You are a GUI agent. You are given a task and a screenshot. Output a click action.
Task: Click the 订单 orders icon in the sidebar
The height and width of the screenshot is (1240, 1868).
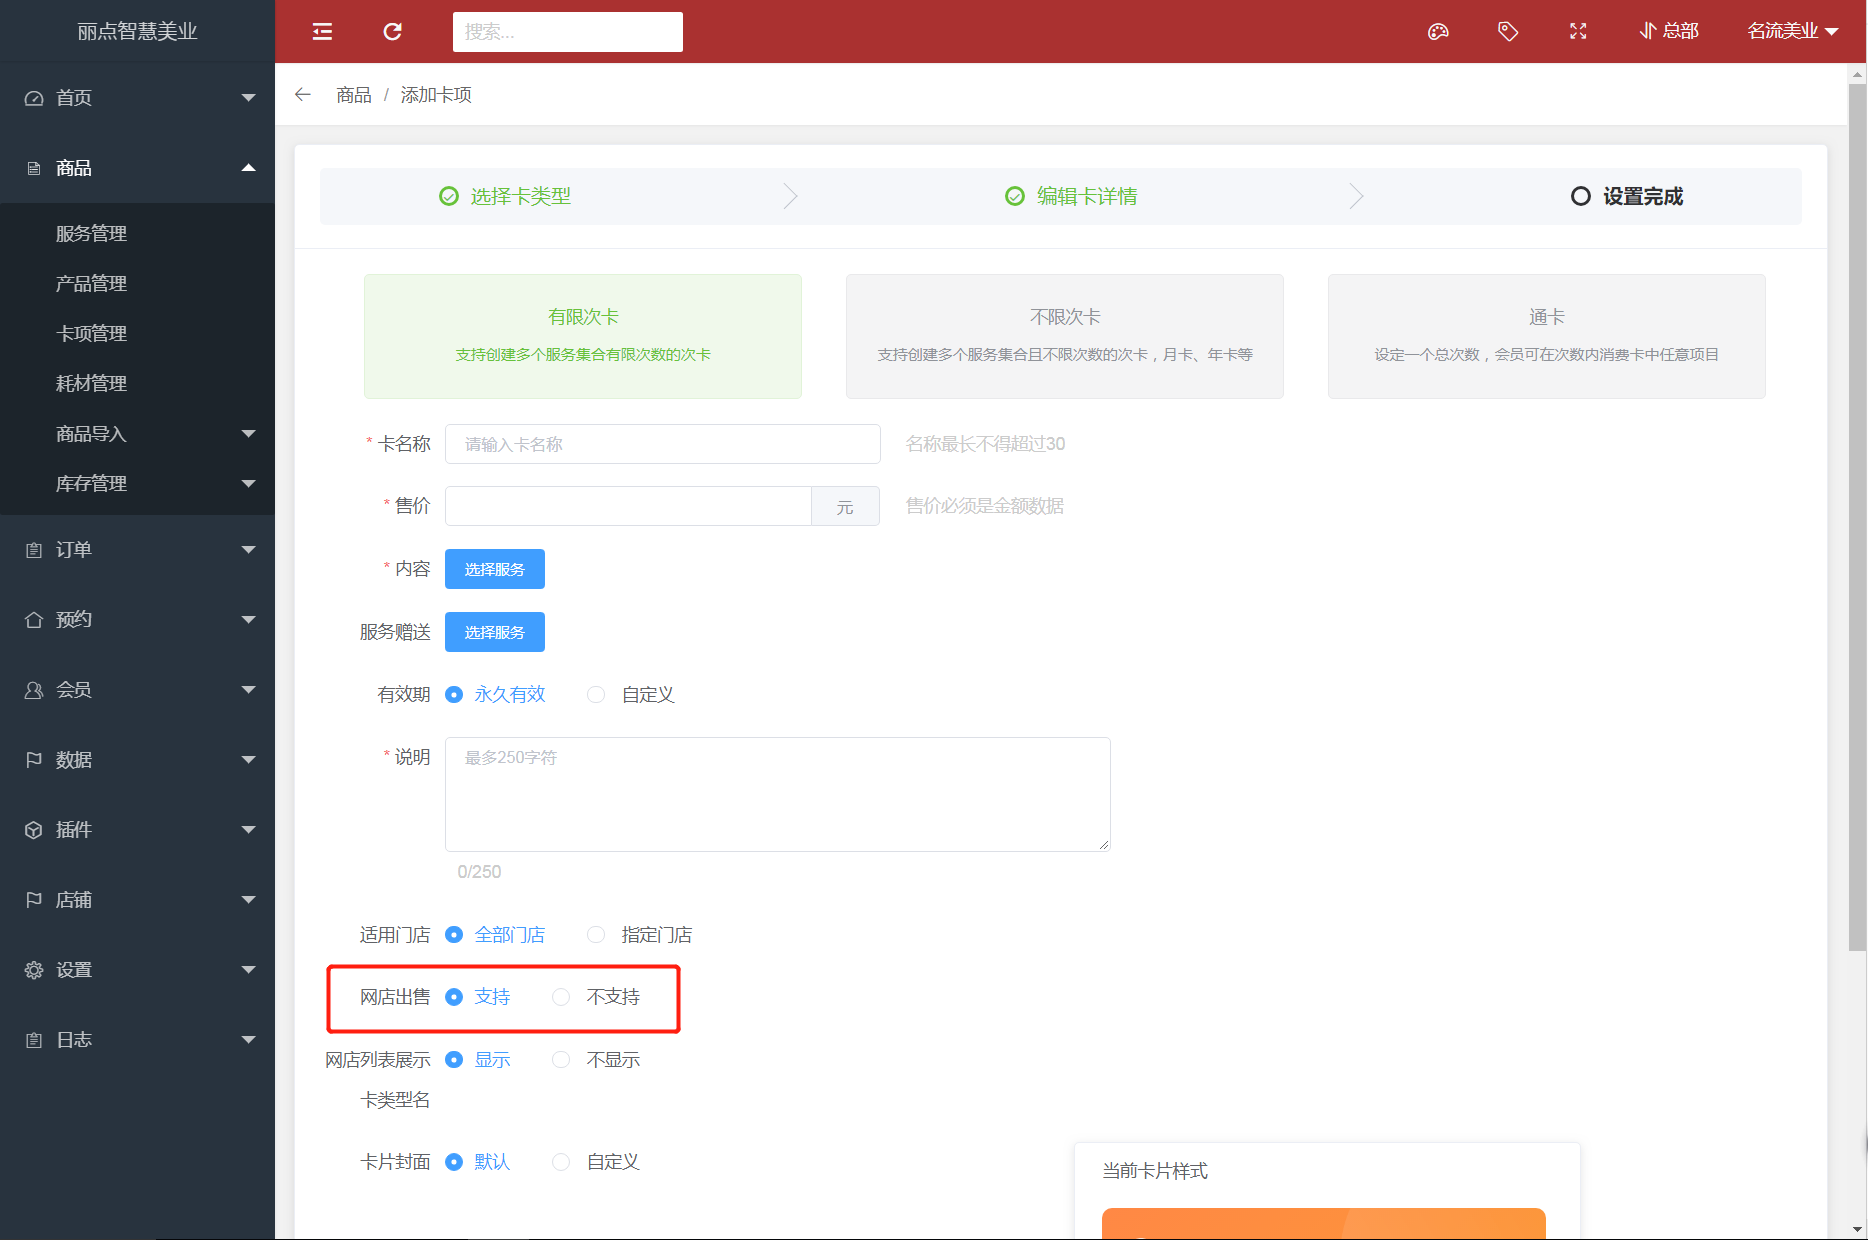[x=34, y=550]
